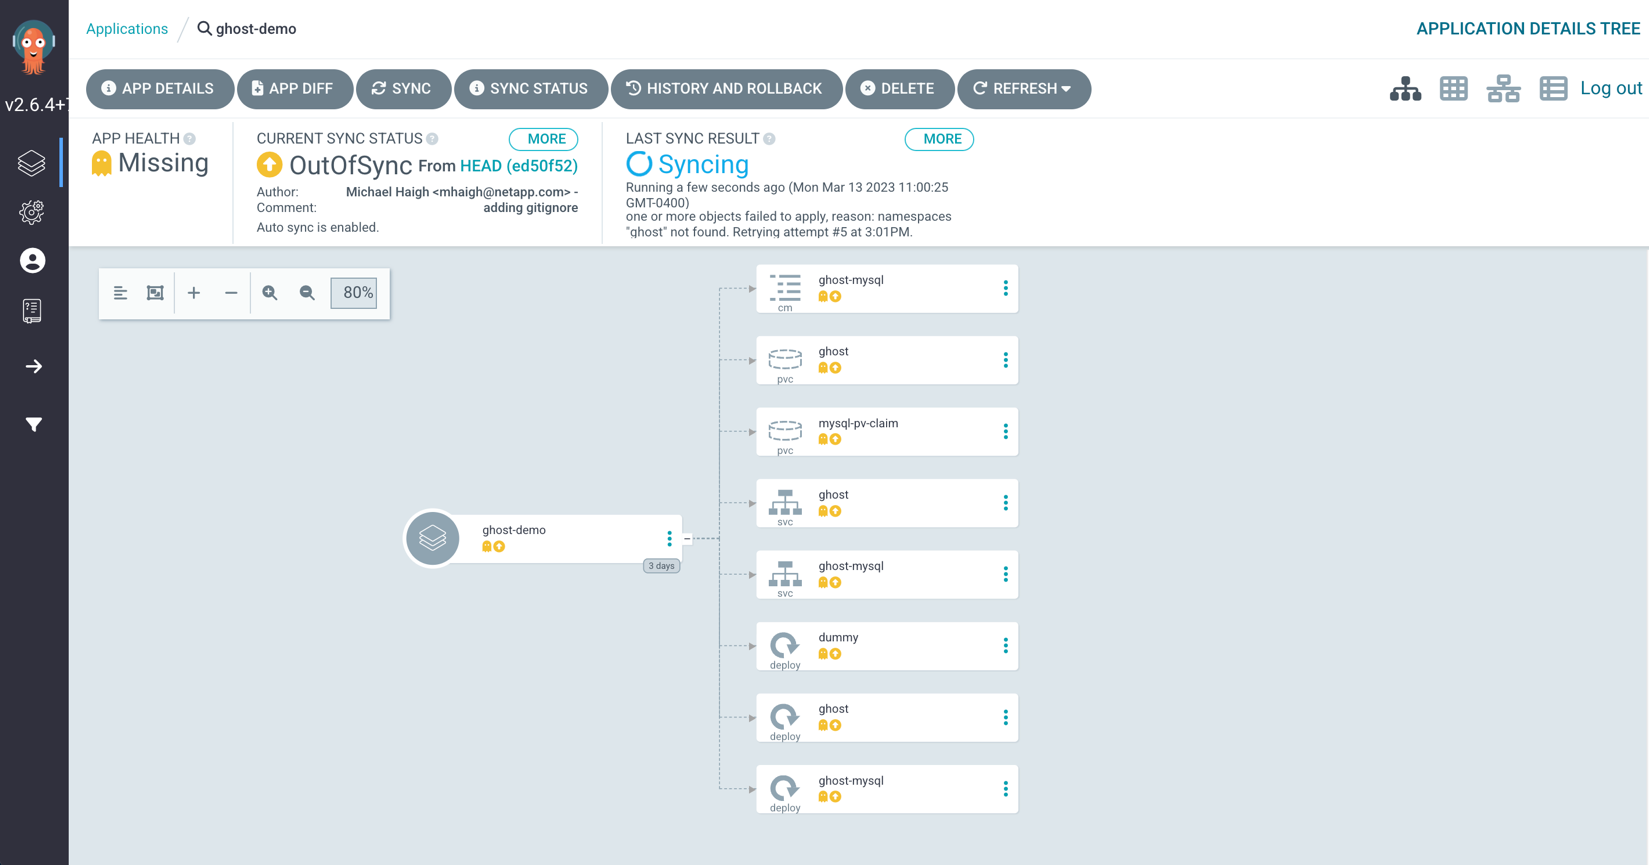Click Syncing operation status link
Screen dimensions: 1649x865
(703, 164)
